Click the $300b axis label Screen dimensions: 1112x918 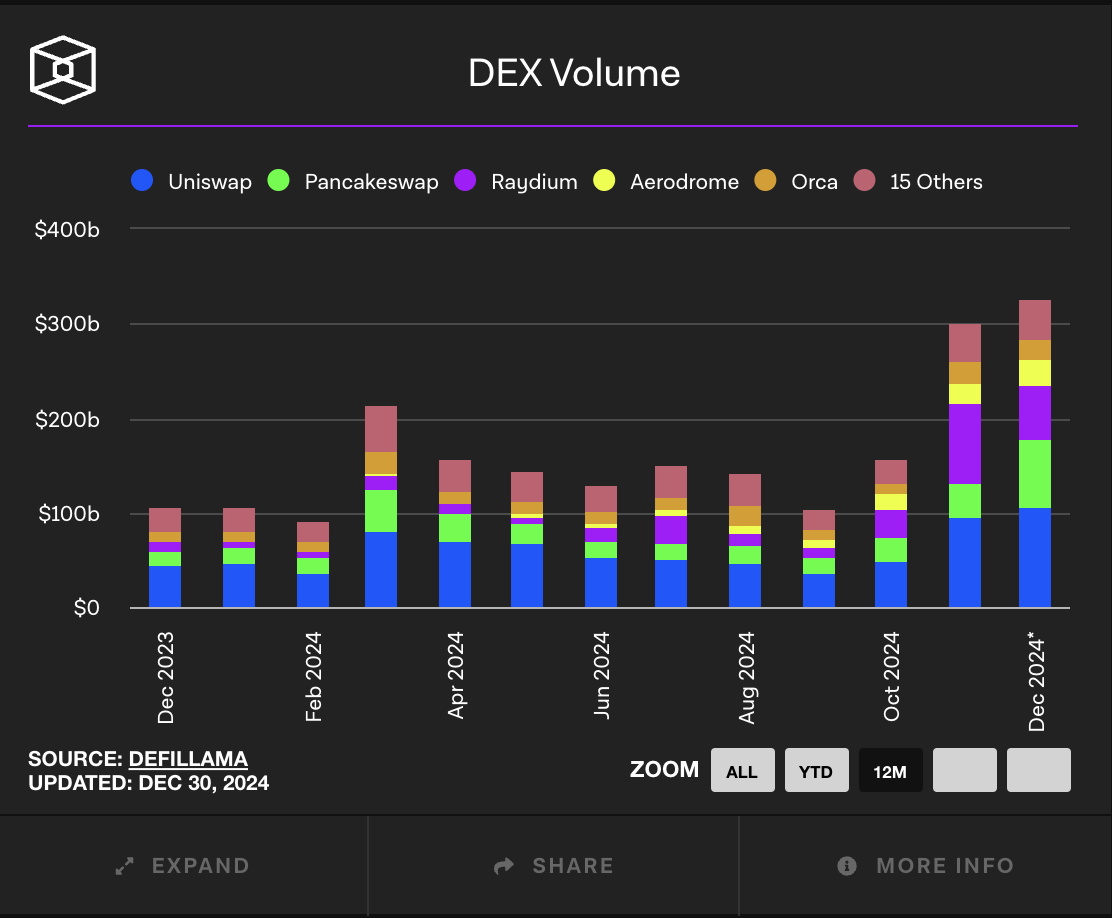pyautogui.click(x=67, y=323)
